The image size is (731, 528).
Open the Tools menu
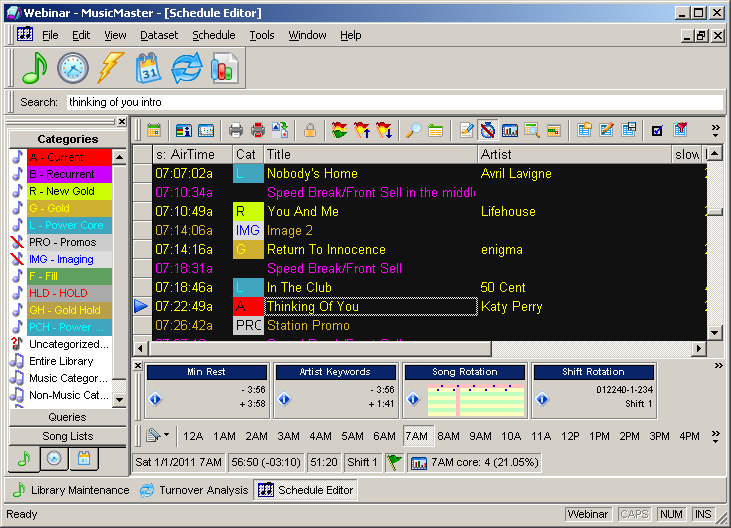262,35
